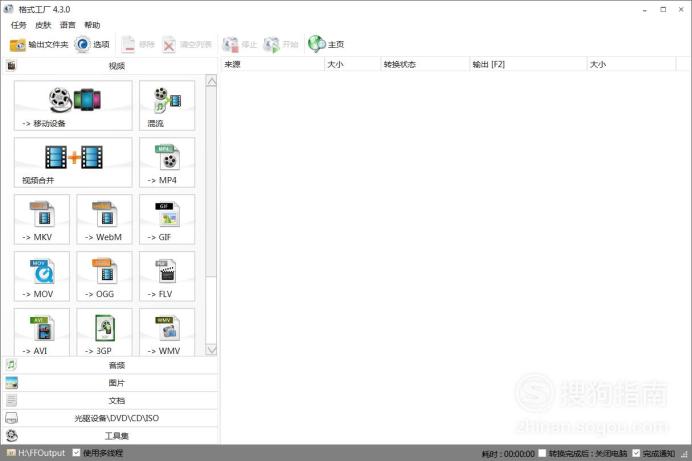692x461 pixels.
Task: Click the 转换状态 status column header
Action: [x=425, y=64]
